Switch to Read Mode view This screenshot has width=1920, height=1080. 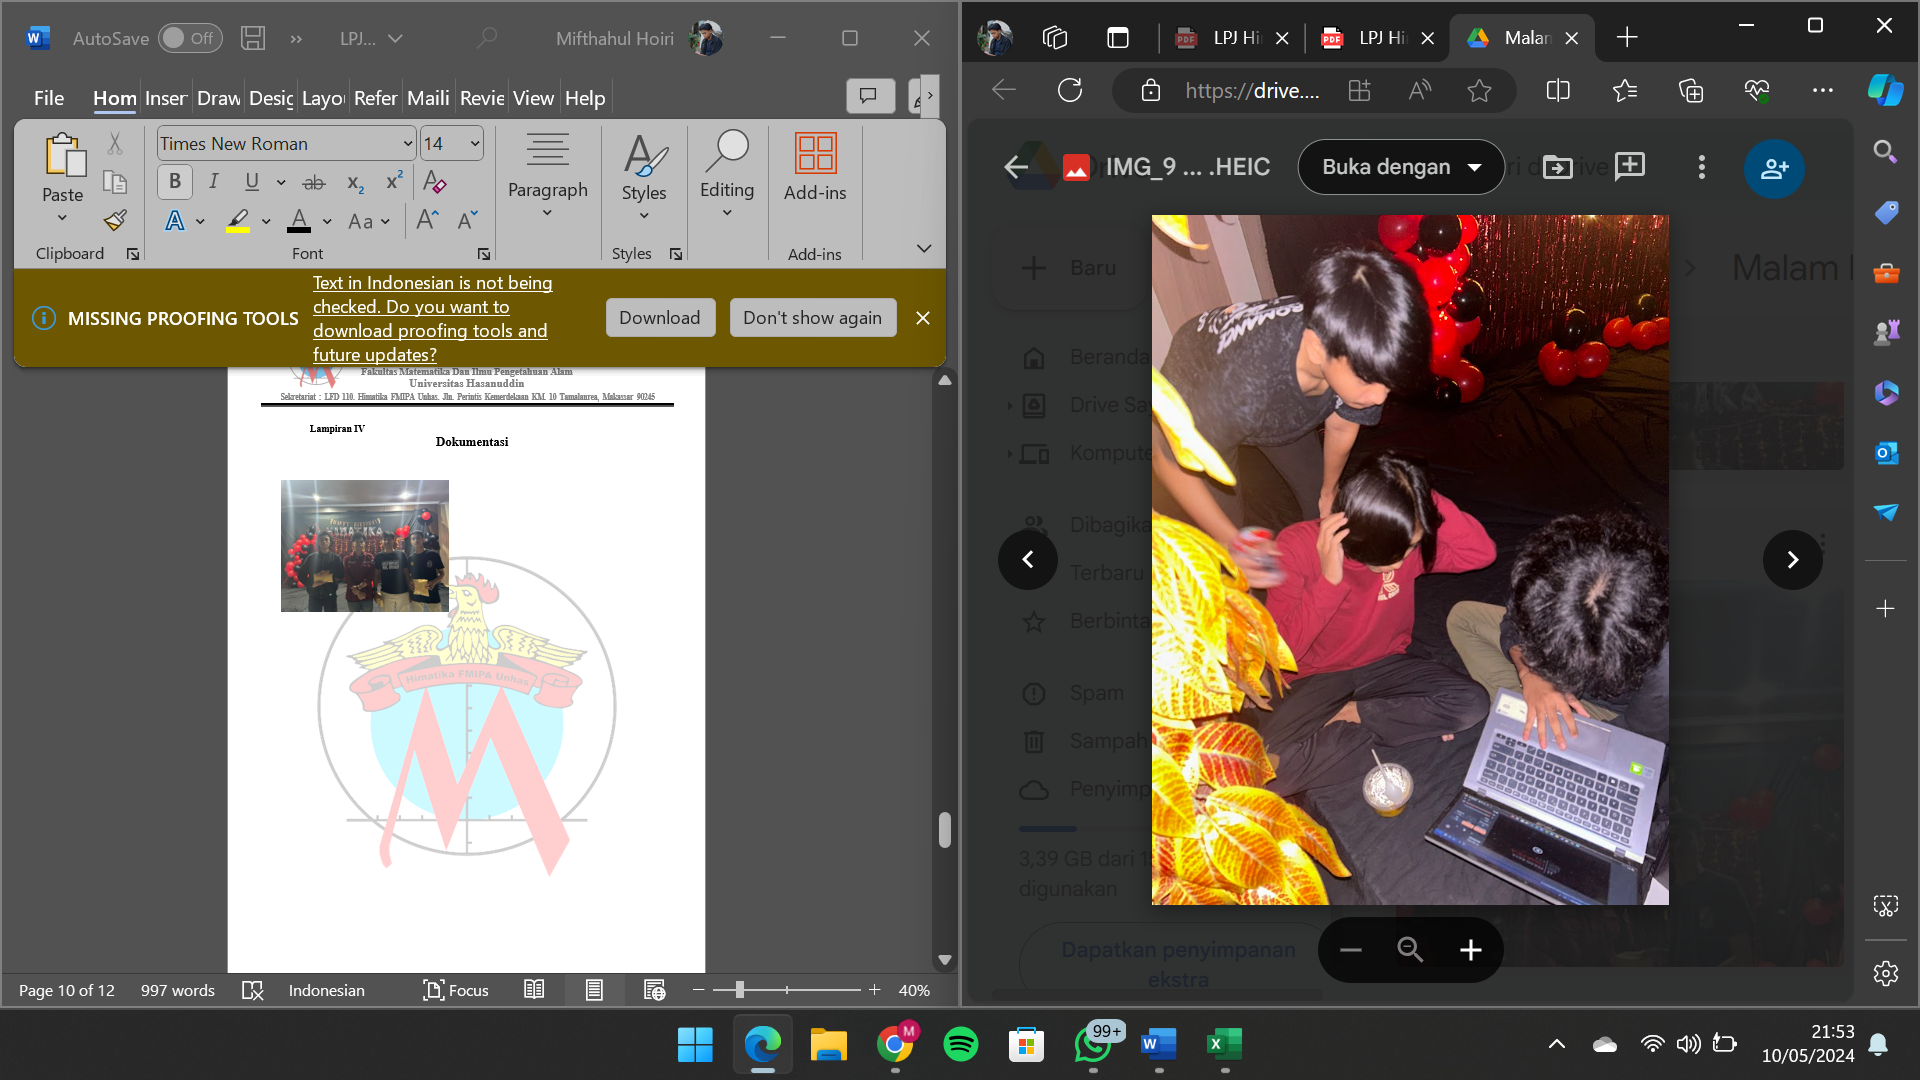tap(534, 990)
